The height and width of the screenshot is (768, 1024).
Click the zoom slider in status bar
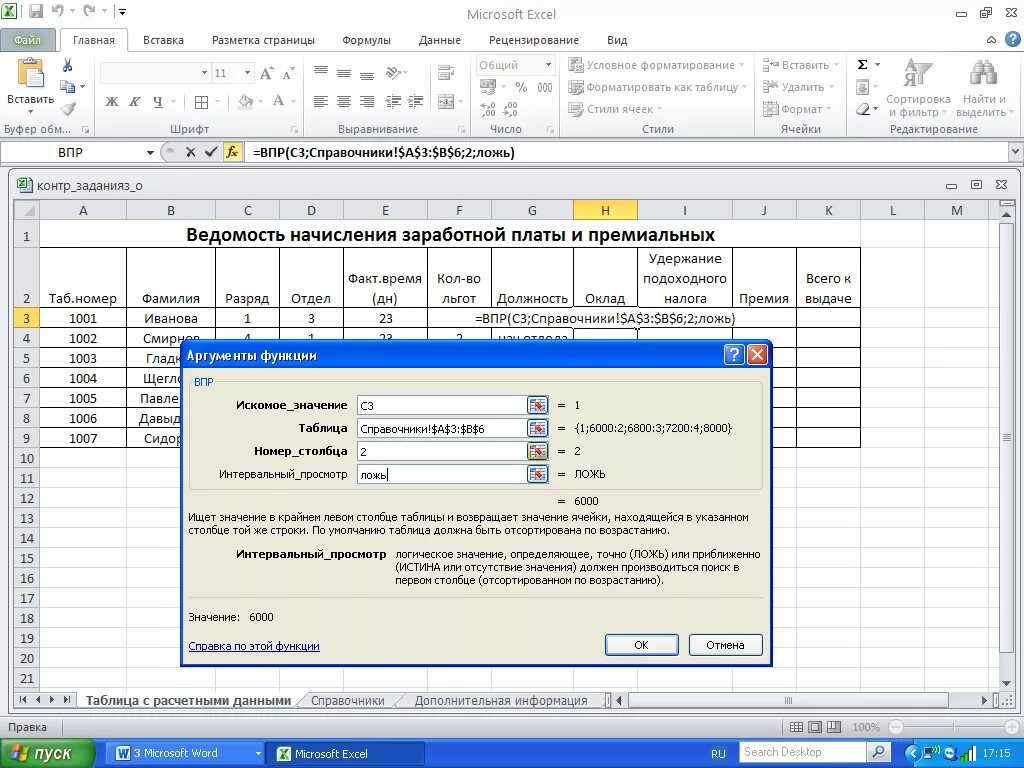[x=952, y=727]
